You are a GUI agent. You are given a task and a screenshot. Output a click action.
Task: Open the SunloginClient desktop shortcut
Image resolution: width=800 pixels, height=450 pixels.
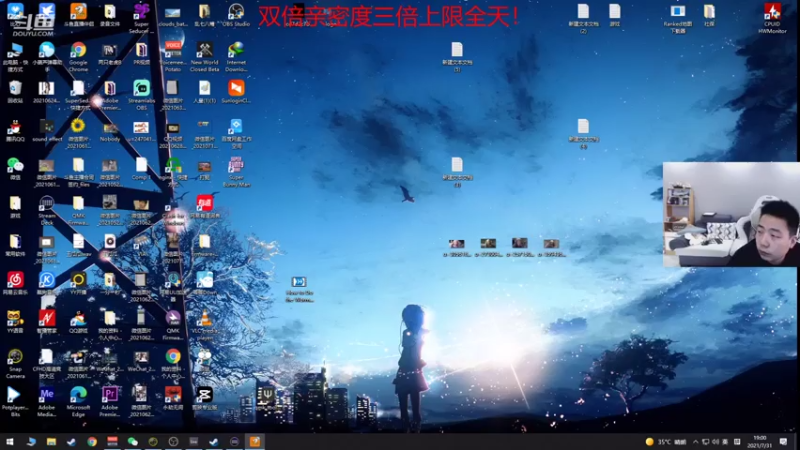pos(236,92)
